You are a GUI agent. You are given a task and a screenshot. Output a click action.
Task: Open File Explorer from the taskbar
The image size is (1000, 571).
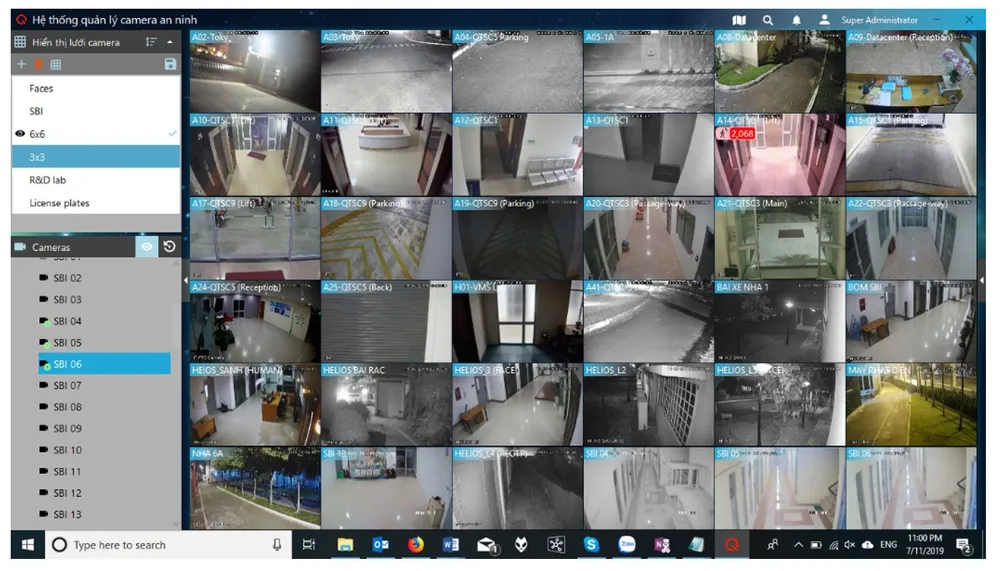tap(345, 545)
